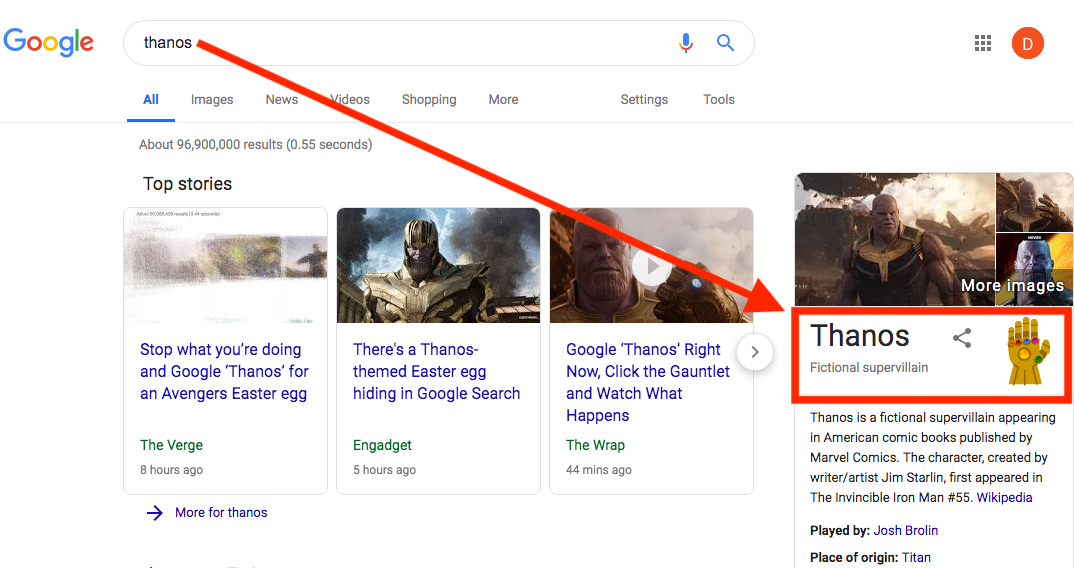Click the Josh Brolin link
The width and height of the screenshot is (1074, 568).
coord(906,530)
